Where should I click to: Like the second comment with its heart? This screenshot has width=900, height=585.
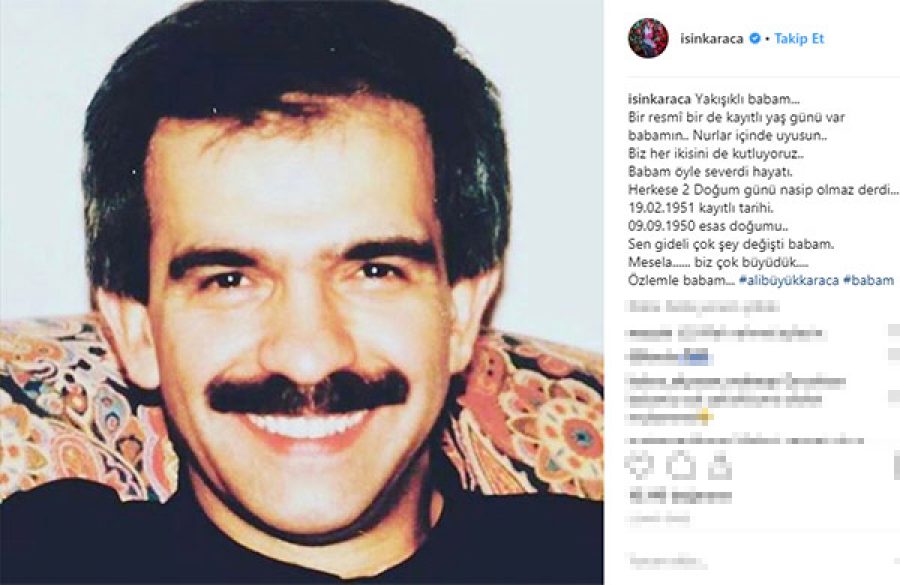point(895,357)
